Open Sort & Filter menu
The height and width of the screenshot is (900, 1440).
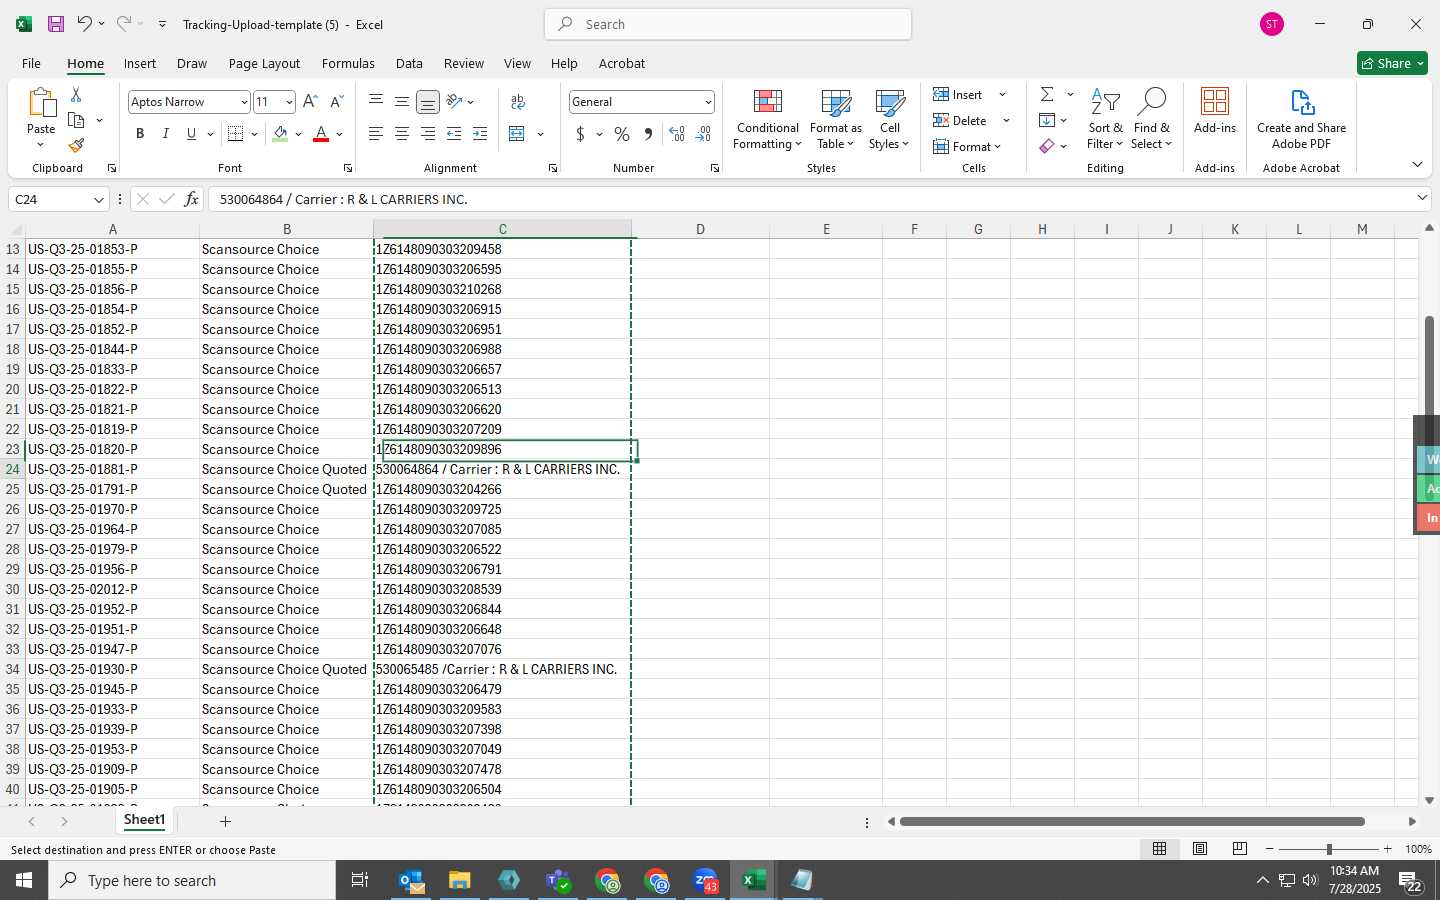click(1105, 120)
